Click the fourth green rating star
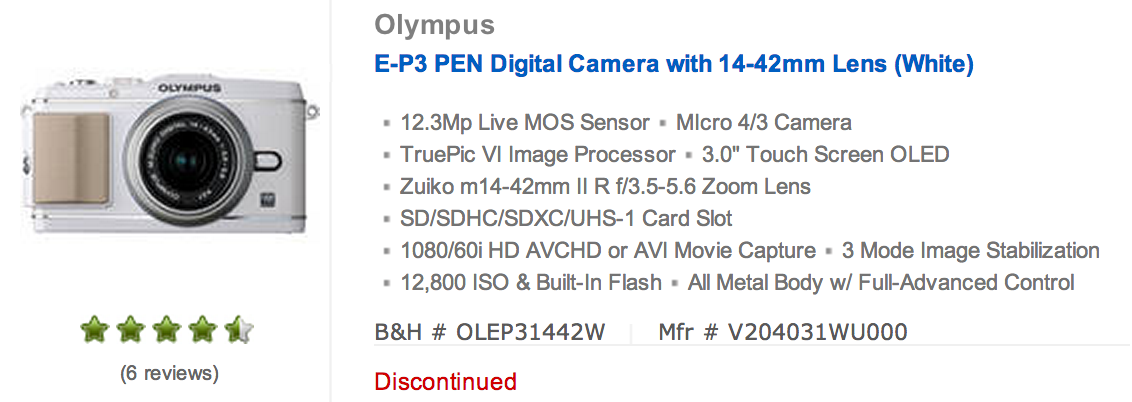 202,331
